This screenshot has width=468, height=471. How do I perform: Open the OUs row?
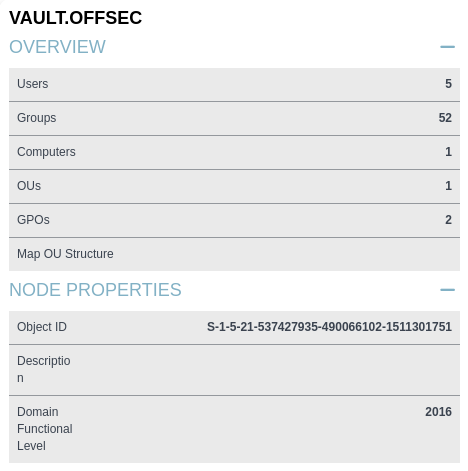pyautogui.click(x=234, y=186)
